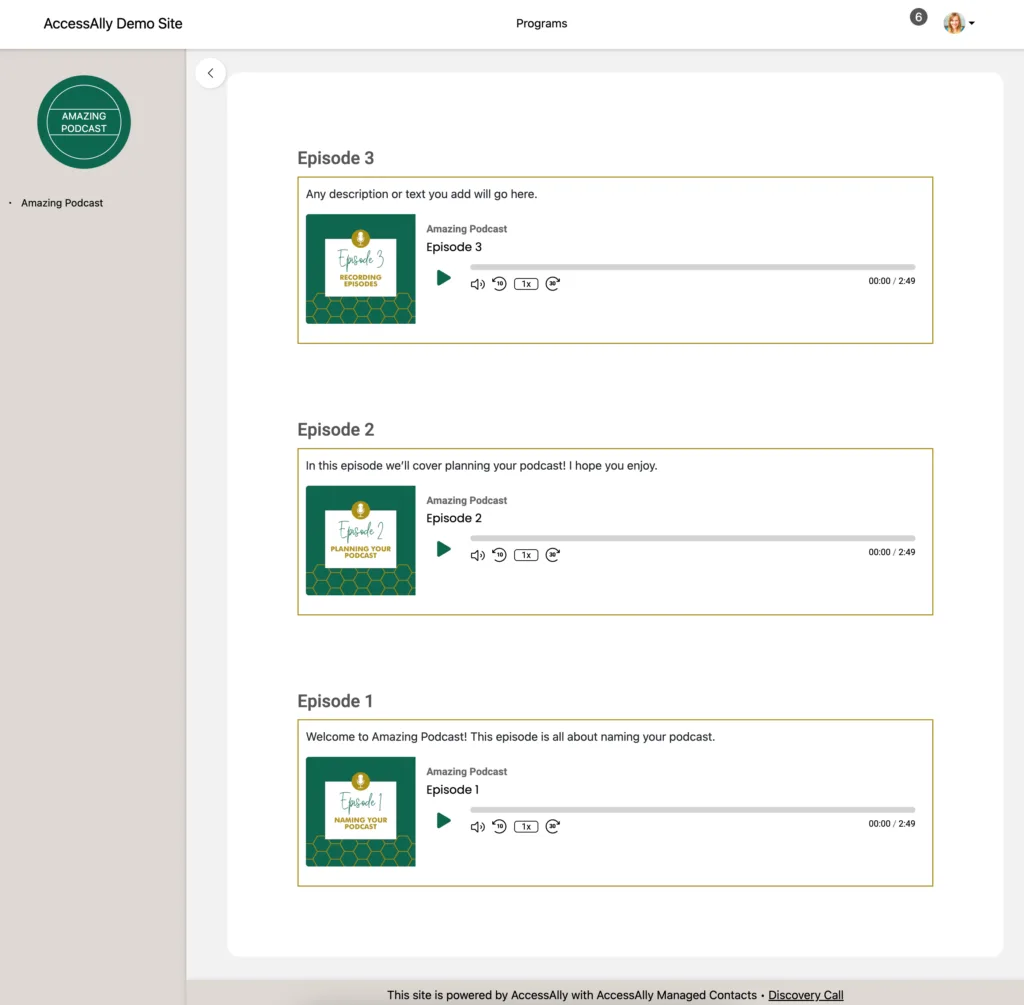Rewind Episode 3 by 10 seconds

pos(499,284)
